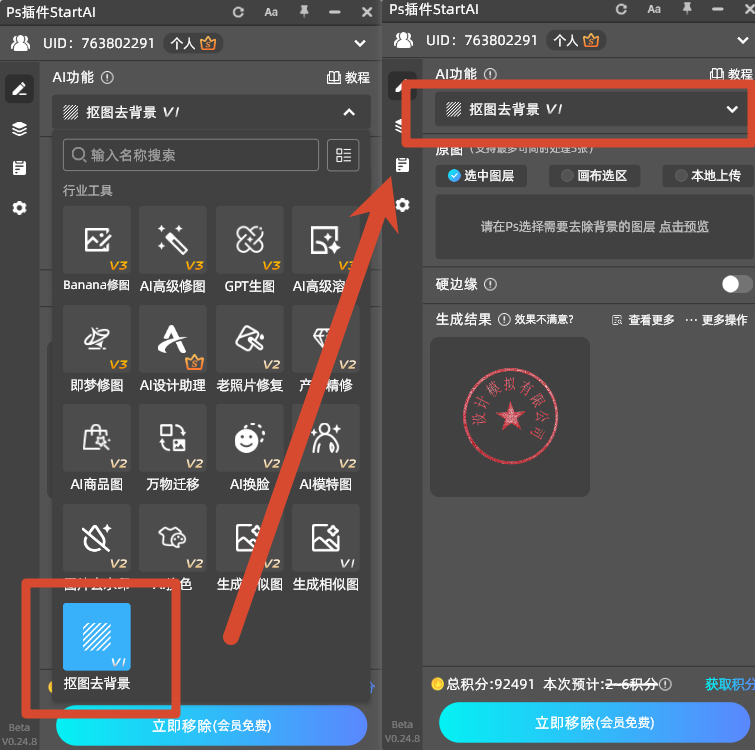Open the document sidebar icon in right panel
The height and width of the screenshot is (750, 755).
click(403, 165)
